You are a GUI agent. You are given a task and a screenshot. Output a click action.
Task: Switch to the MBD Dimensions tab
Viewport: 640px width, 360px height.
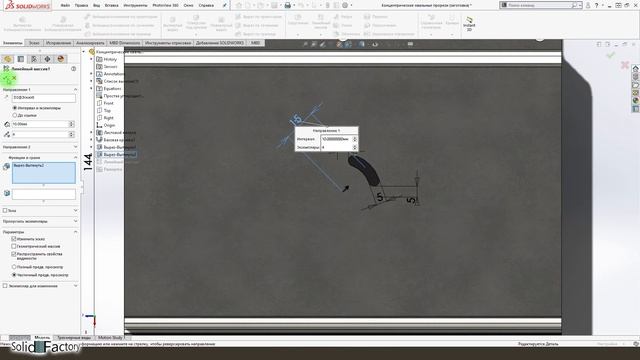(x=124, y=42)
